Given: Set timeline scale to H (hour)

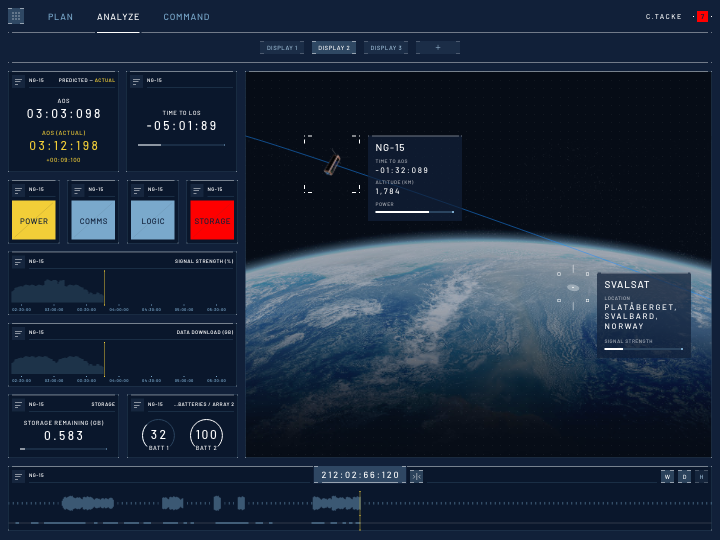Looking at the screenshot, I should (701, 477).
